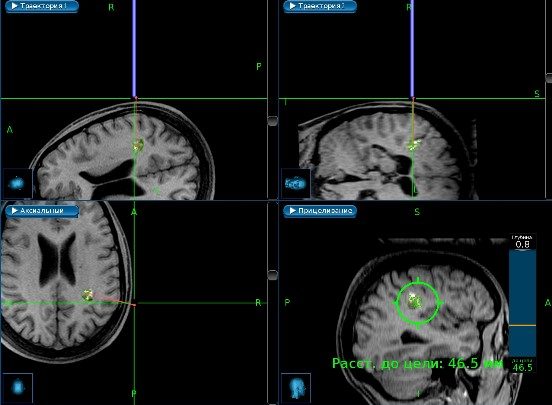Click the slider handle beside Trajectory 1 view

[272, 121]
